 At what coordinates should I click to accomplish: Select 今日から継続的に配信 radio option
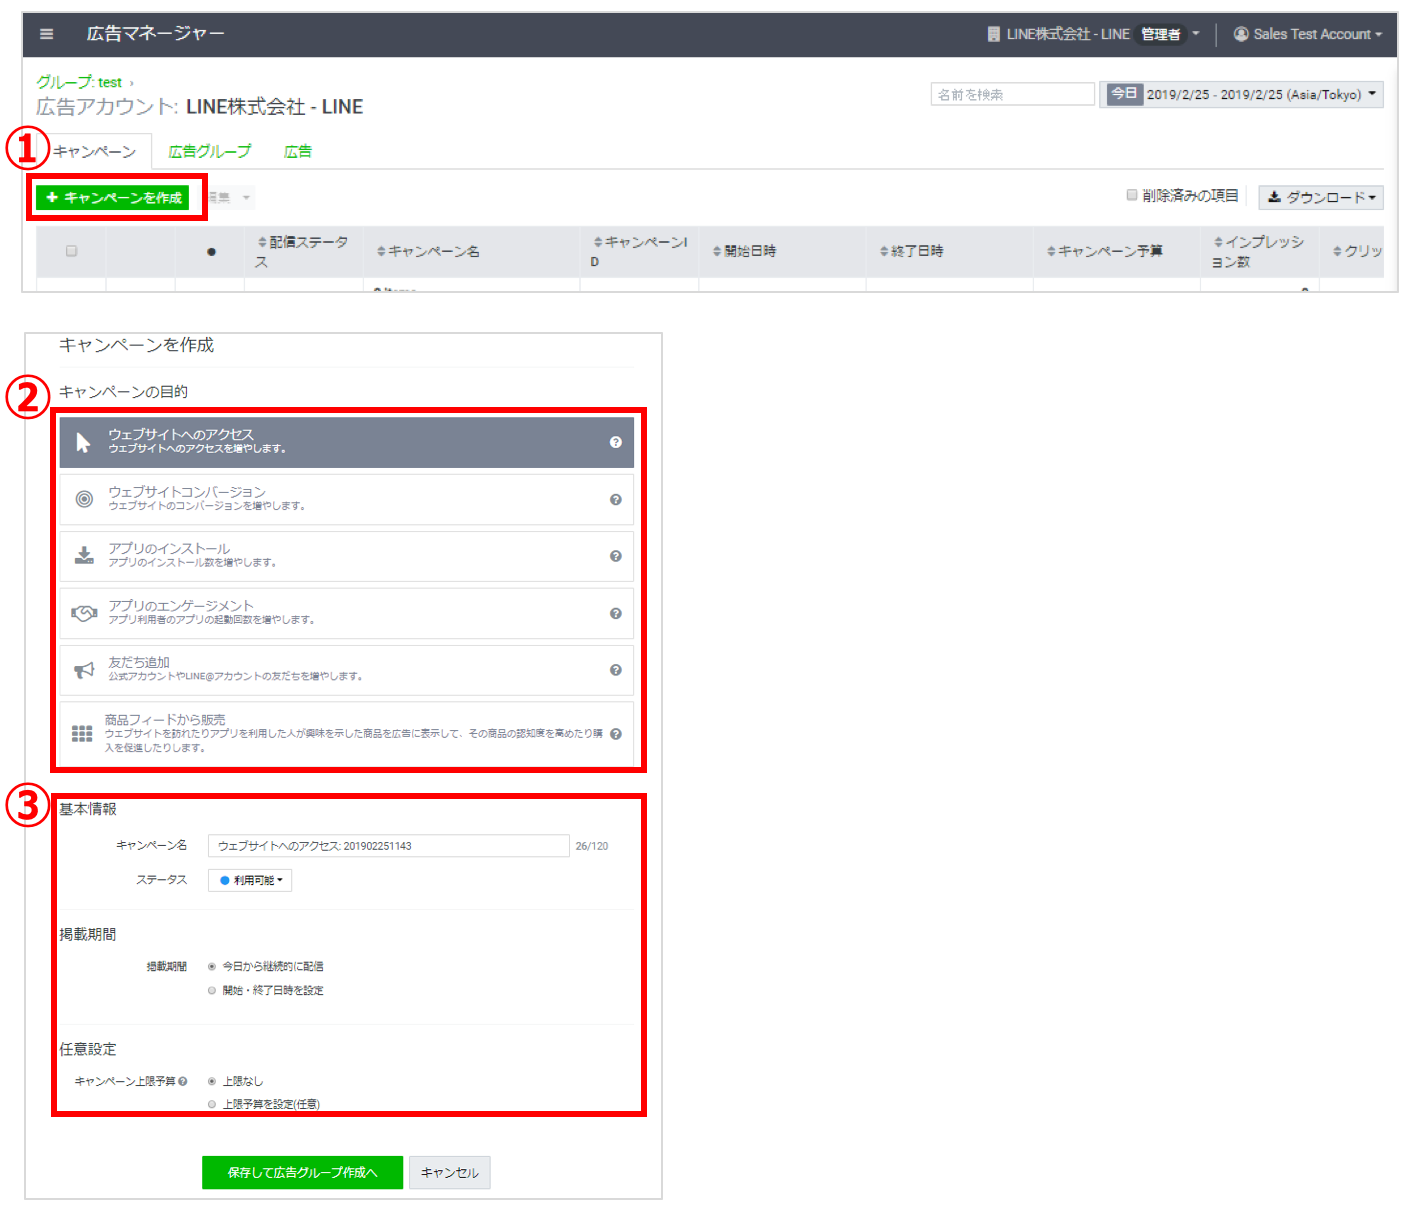(x=212, y=966)
